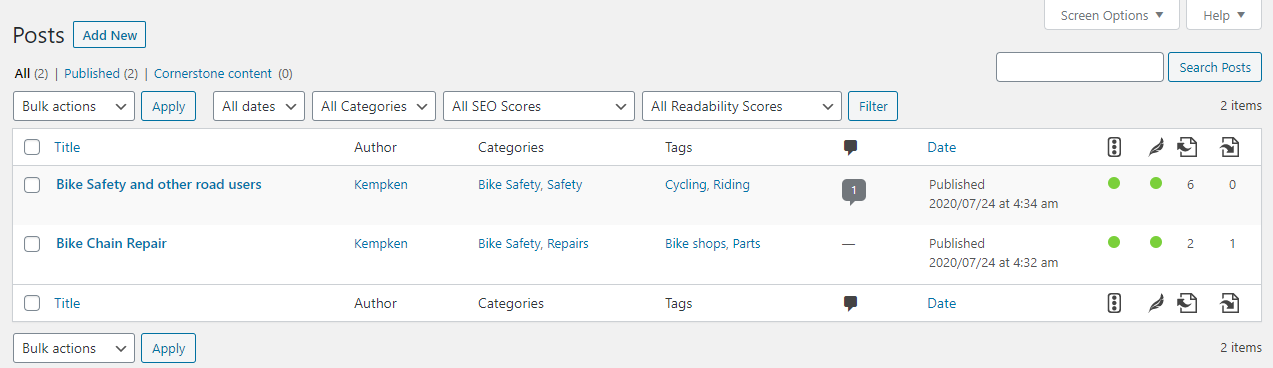The height and width of the screenshot is (368, 1273).
Task: Expand the All Categories filter dropdown
Action: (x=374, y=106)
